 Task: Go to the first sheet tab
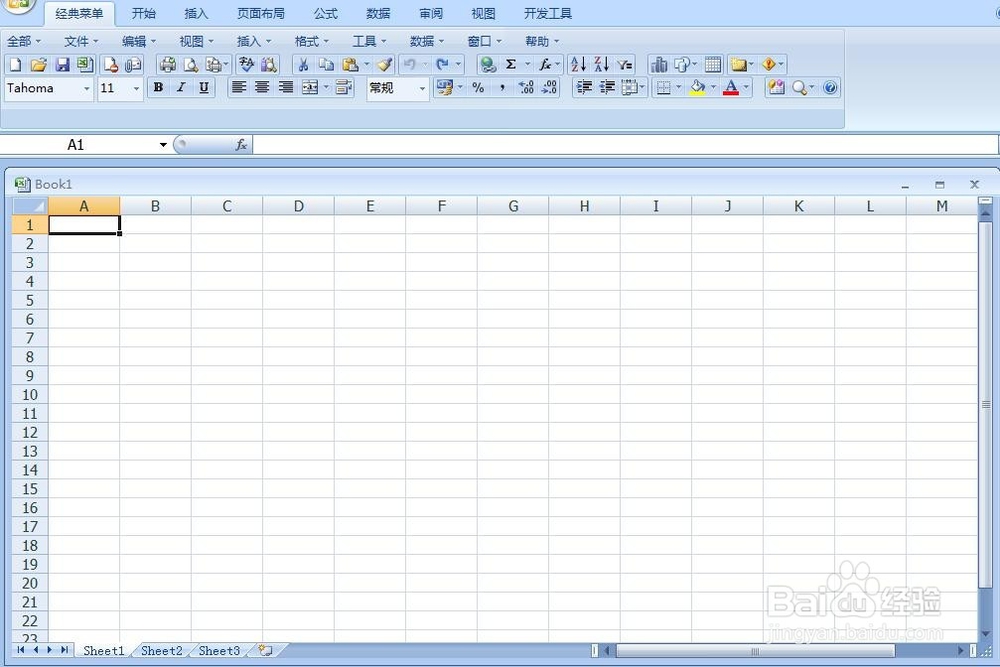click(x=21, y=650)
